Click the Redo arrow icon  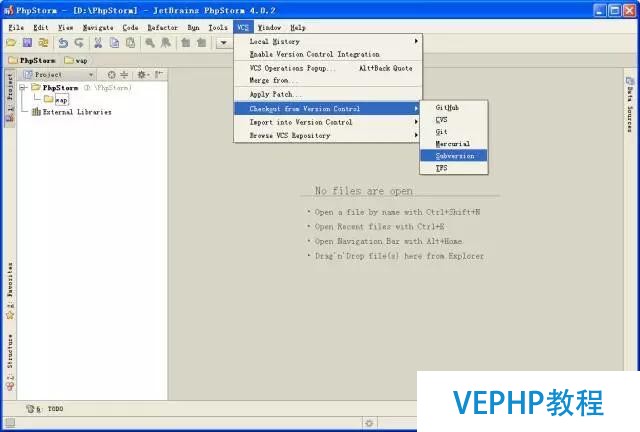click(x=79, y=42)
